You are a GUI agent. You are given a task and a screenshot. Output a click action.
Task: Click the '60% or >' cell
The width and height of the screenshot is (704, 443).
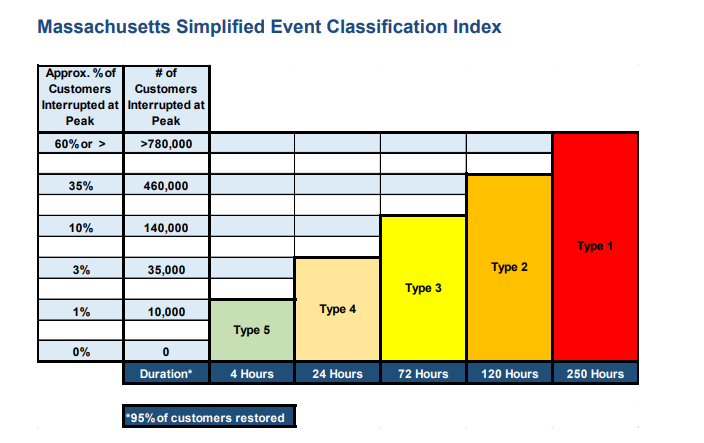click(80, 144)
